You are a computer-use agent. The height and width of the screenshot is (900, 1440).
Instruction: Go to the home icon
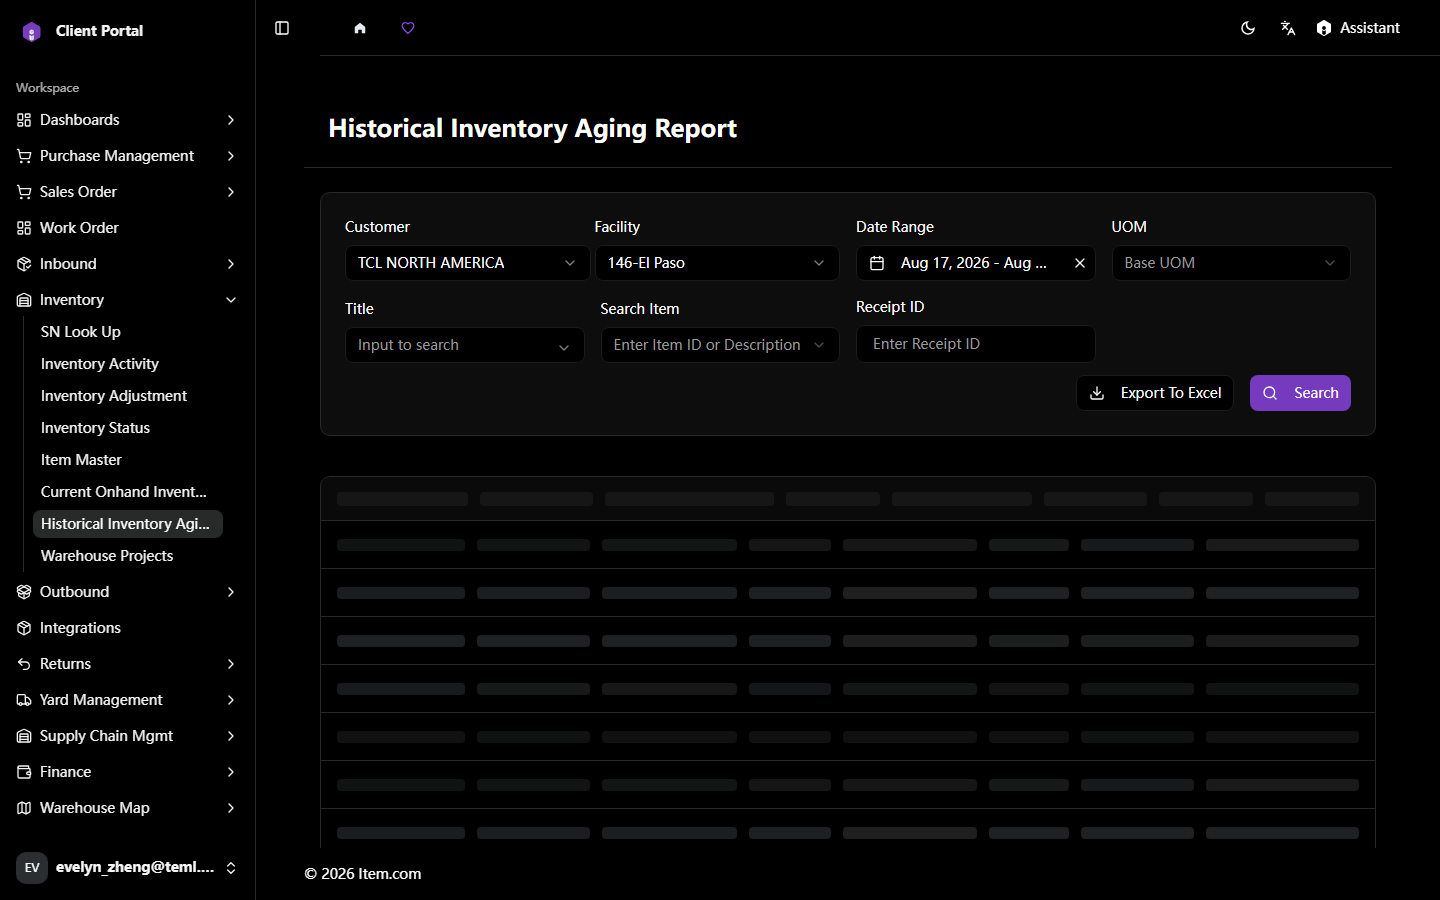(360, 28)
